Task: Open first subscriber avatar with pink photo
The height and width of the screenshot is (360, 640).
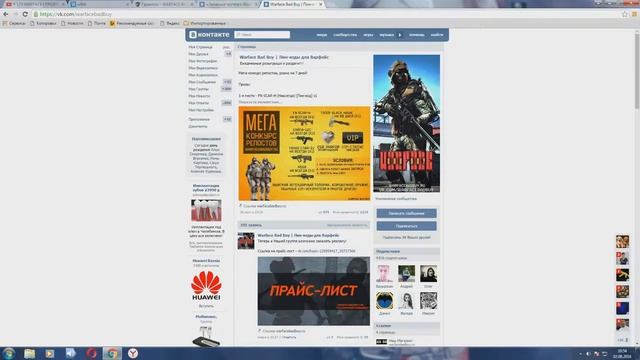Action: click(x=384, y=273)
